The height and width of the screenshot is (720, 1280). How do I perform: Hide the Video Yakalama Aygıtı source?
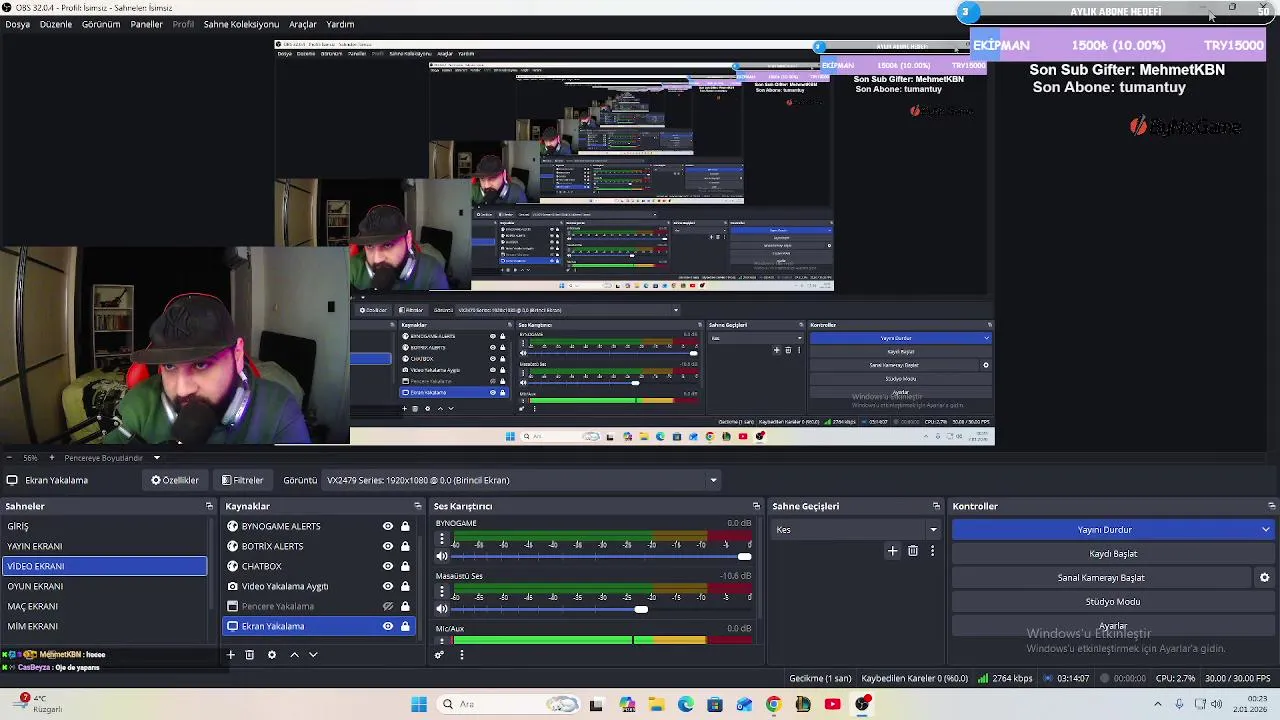(x=388, y=586)
